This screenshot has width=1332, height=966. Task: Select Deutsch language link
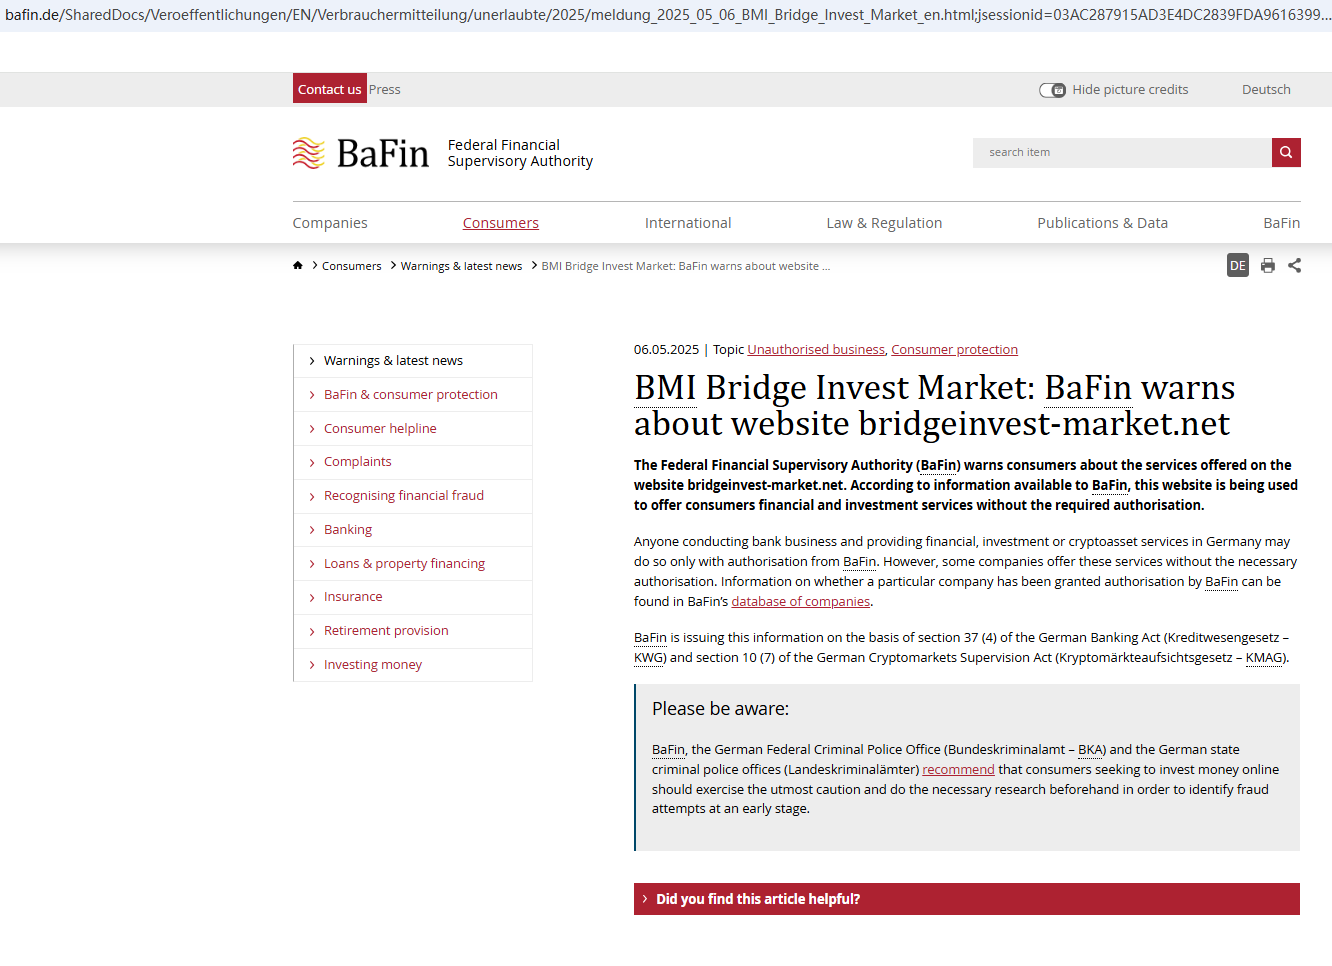click(1266, 90)
